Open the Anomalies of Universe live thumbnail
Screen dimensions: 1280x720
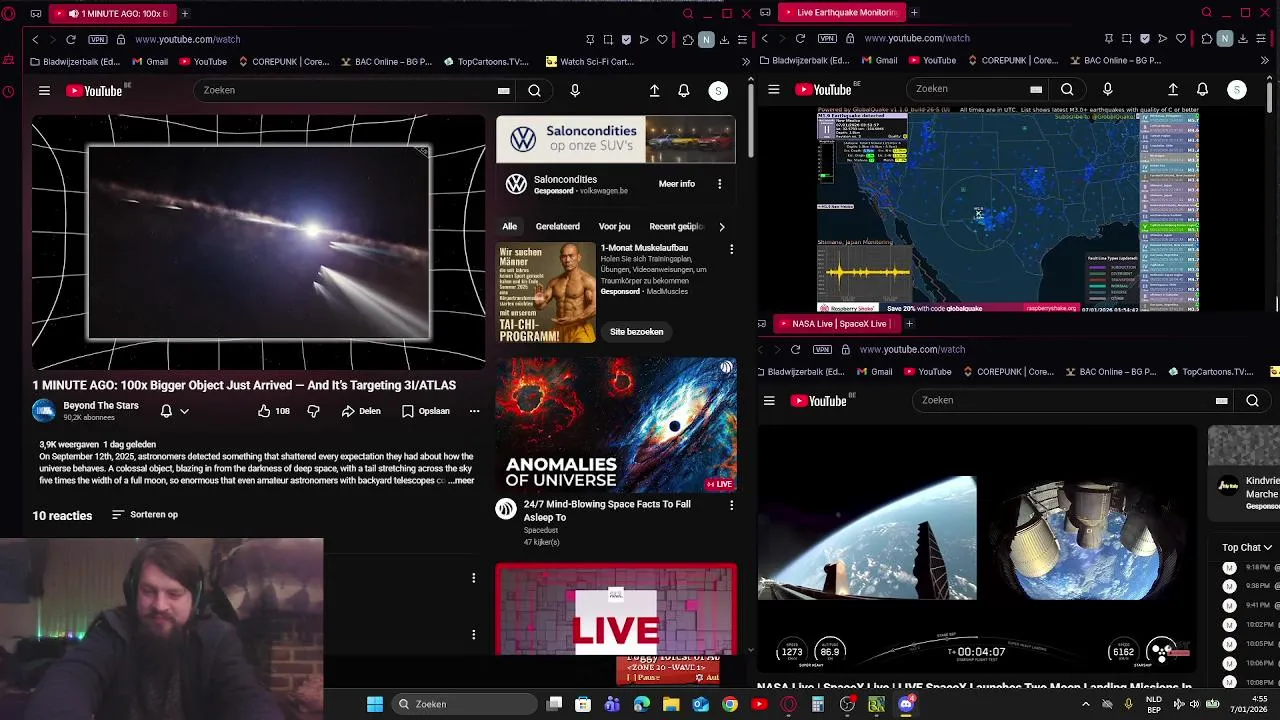click(x=616, y=425)
